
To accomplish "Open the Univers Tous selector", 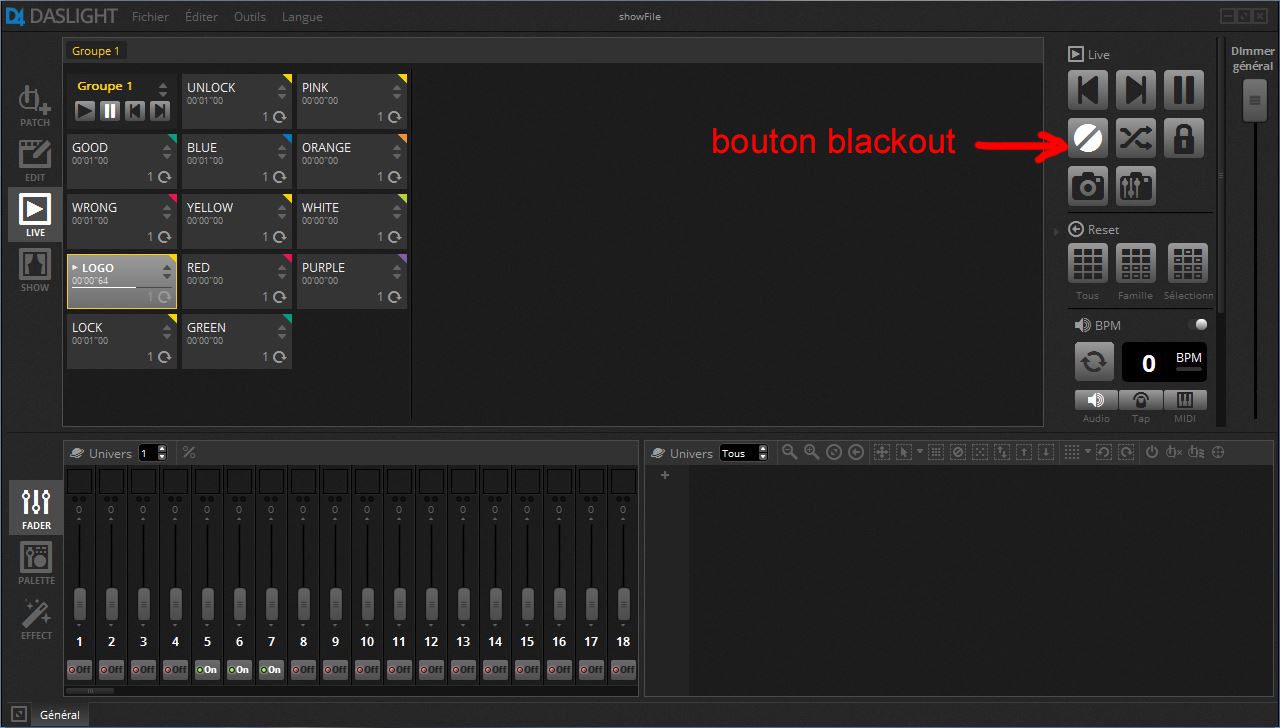I will coord(744,453).
